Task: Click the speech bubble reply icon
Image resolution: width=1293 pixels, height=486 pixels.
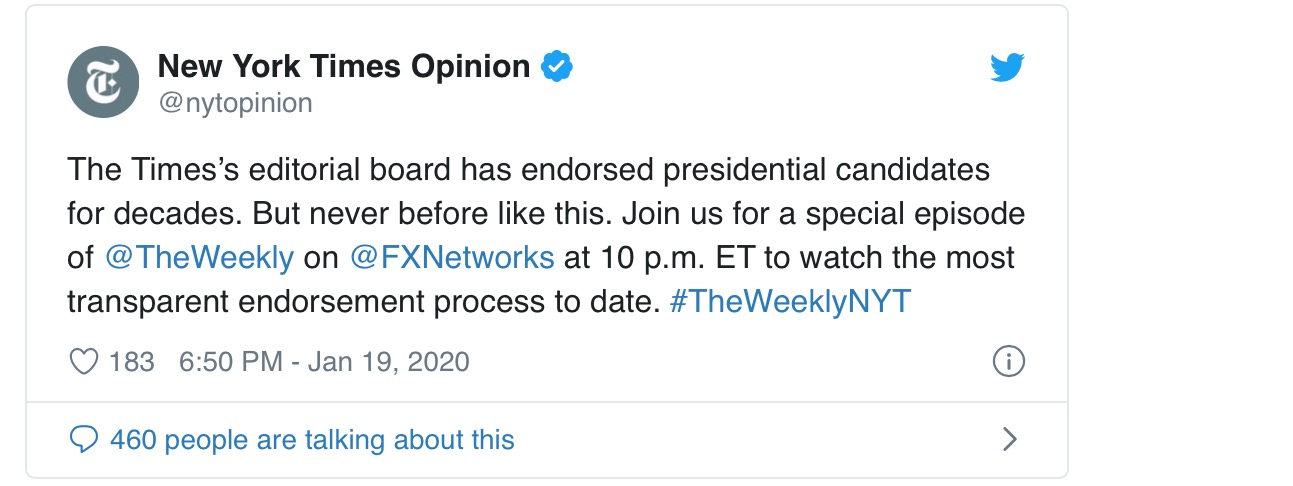Action: (84, 439)
